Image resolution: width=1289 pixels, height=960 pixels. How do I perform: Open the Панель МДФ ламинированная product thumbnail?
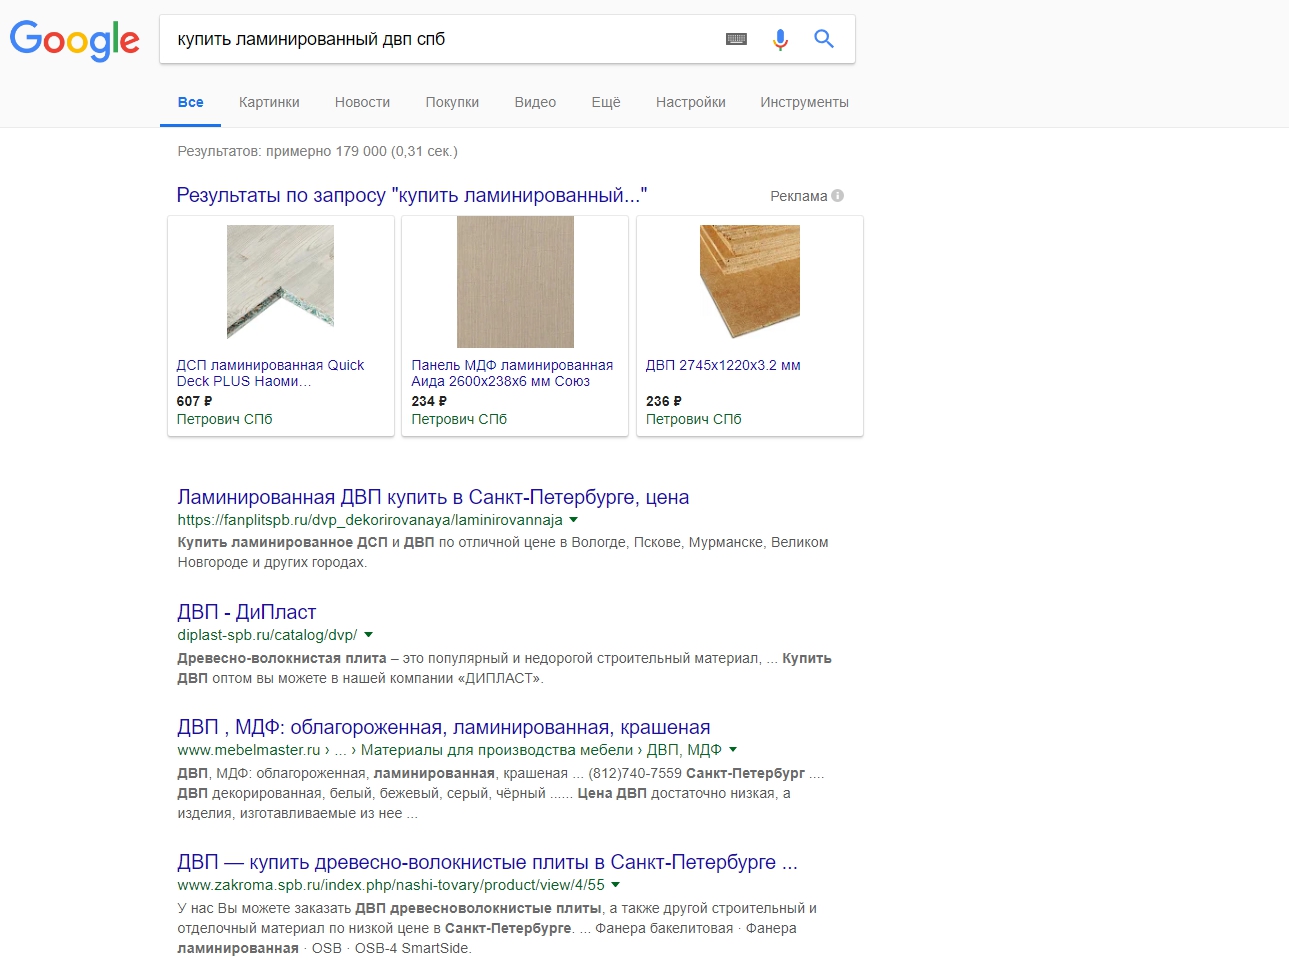point(515,282)
